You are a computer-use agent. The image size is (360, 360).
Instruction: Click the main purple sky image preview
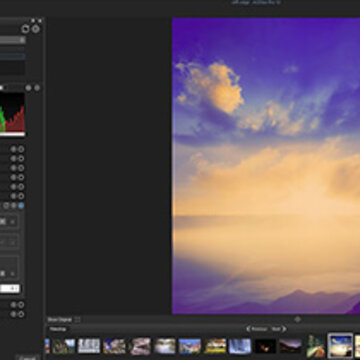[266, 166]
